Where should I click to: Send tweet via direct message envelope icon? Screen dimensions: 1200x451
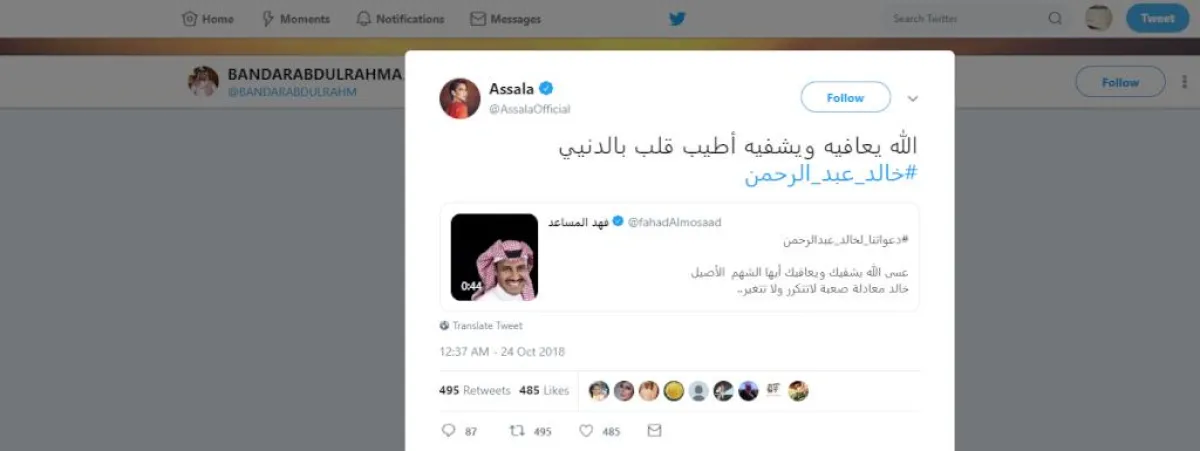coord(655,431)
